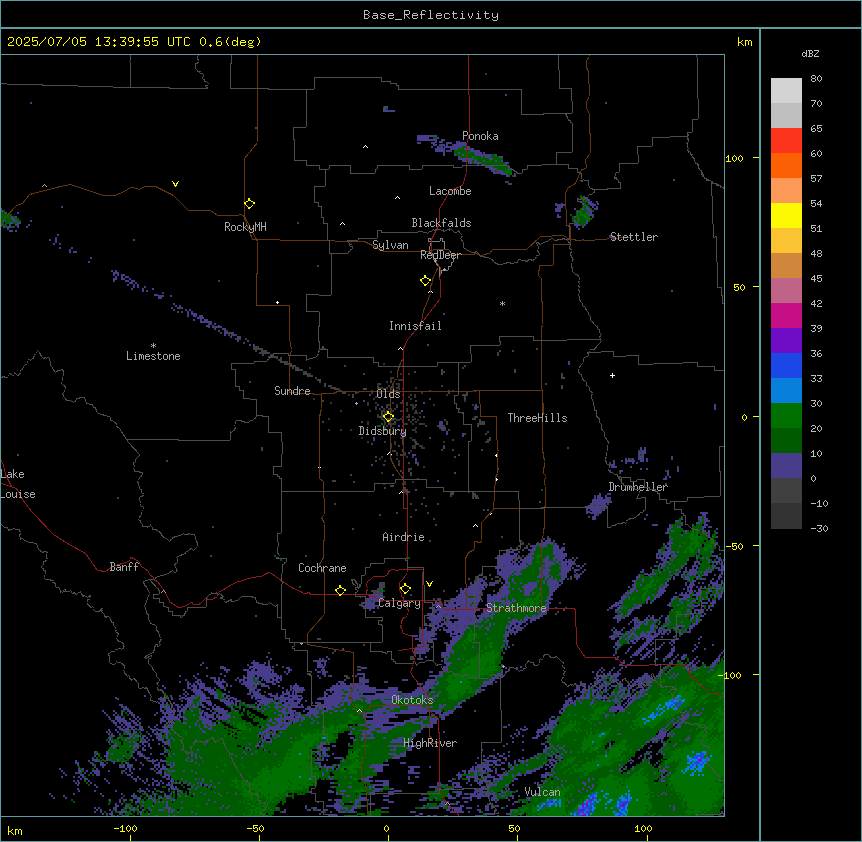Click the HighRiver label

pyautogui.click(x=430, y=743)
